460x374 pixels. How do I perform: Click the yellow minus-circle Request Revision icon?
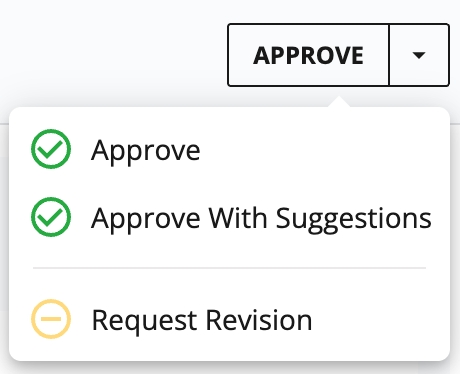[51, 319]
